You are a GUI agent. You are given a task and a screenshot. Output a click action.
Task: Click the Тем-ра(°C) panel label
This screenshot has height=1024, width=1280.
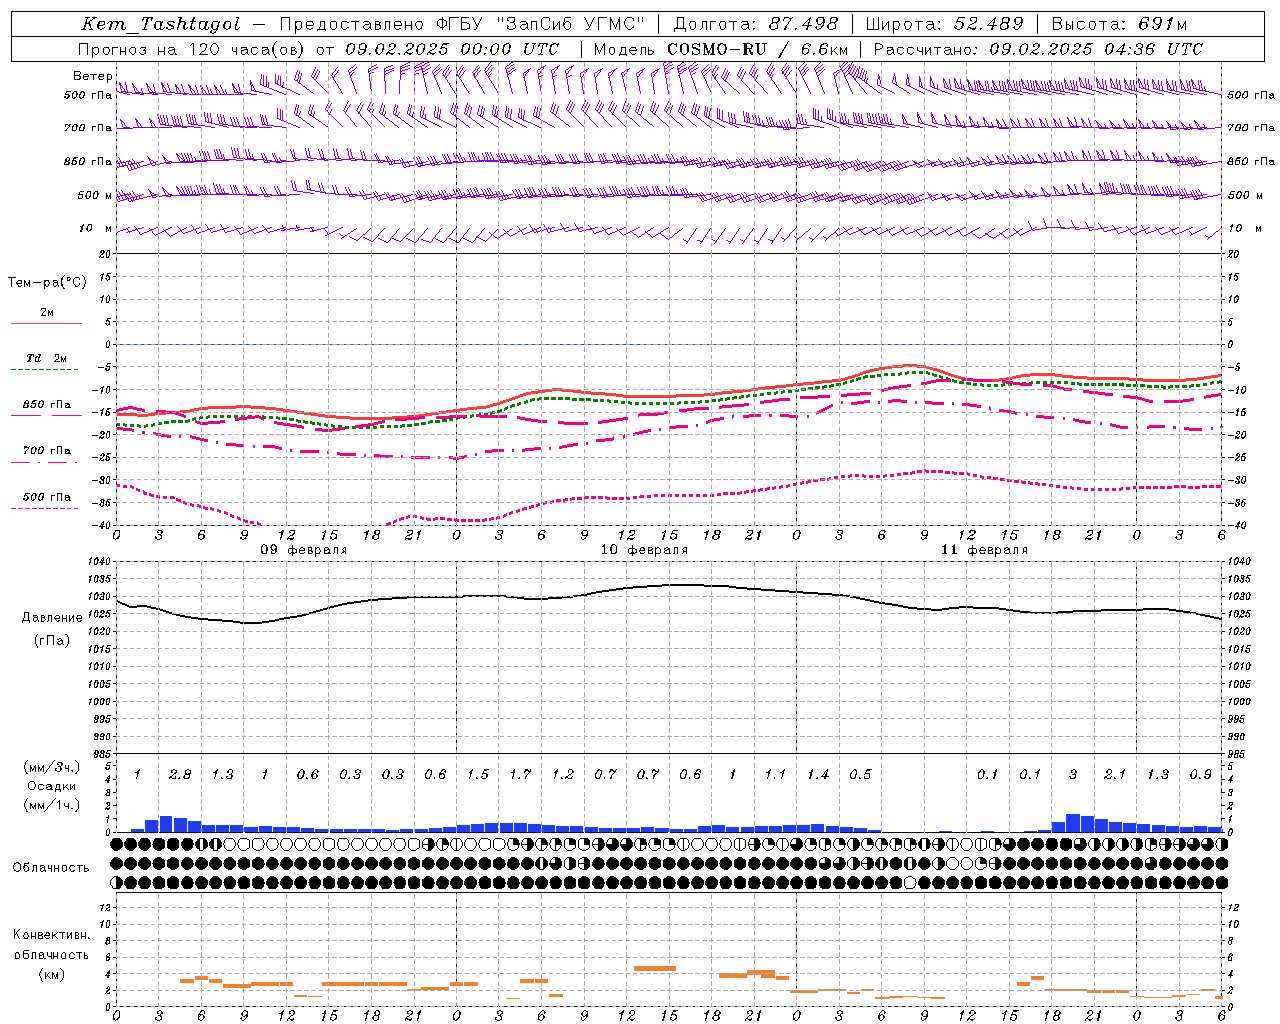pyautogui.click(x=47, y=282)
